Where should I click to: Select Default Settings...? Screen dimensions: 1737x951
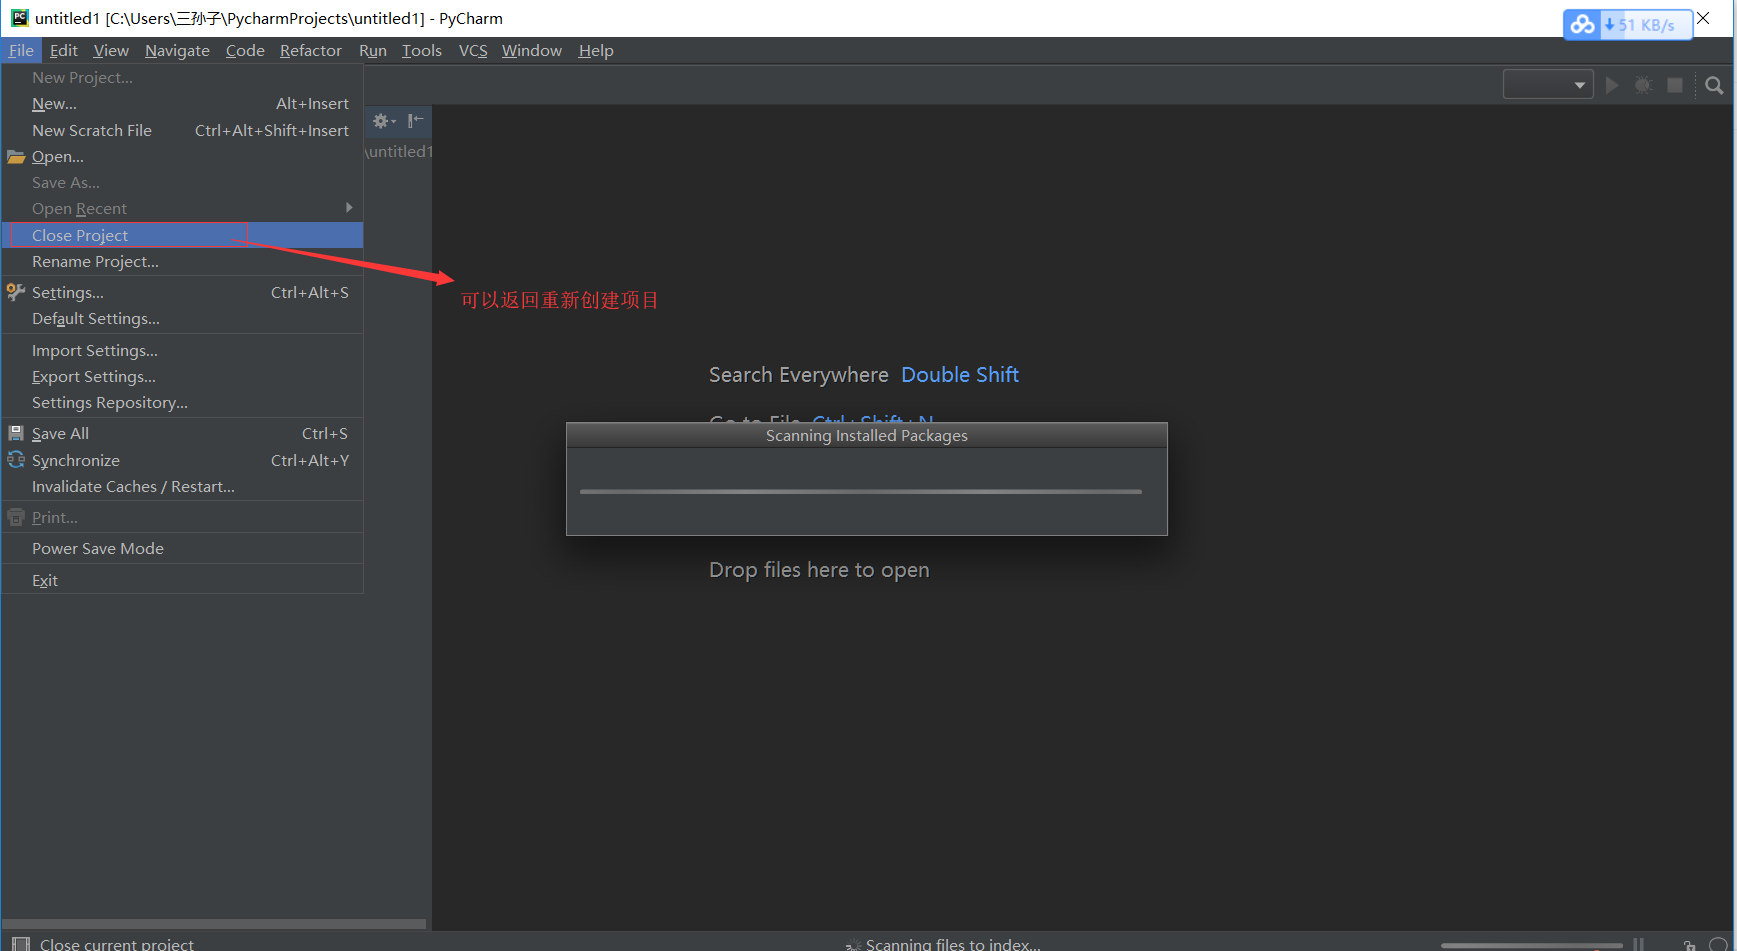[x=182, y=319]
